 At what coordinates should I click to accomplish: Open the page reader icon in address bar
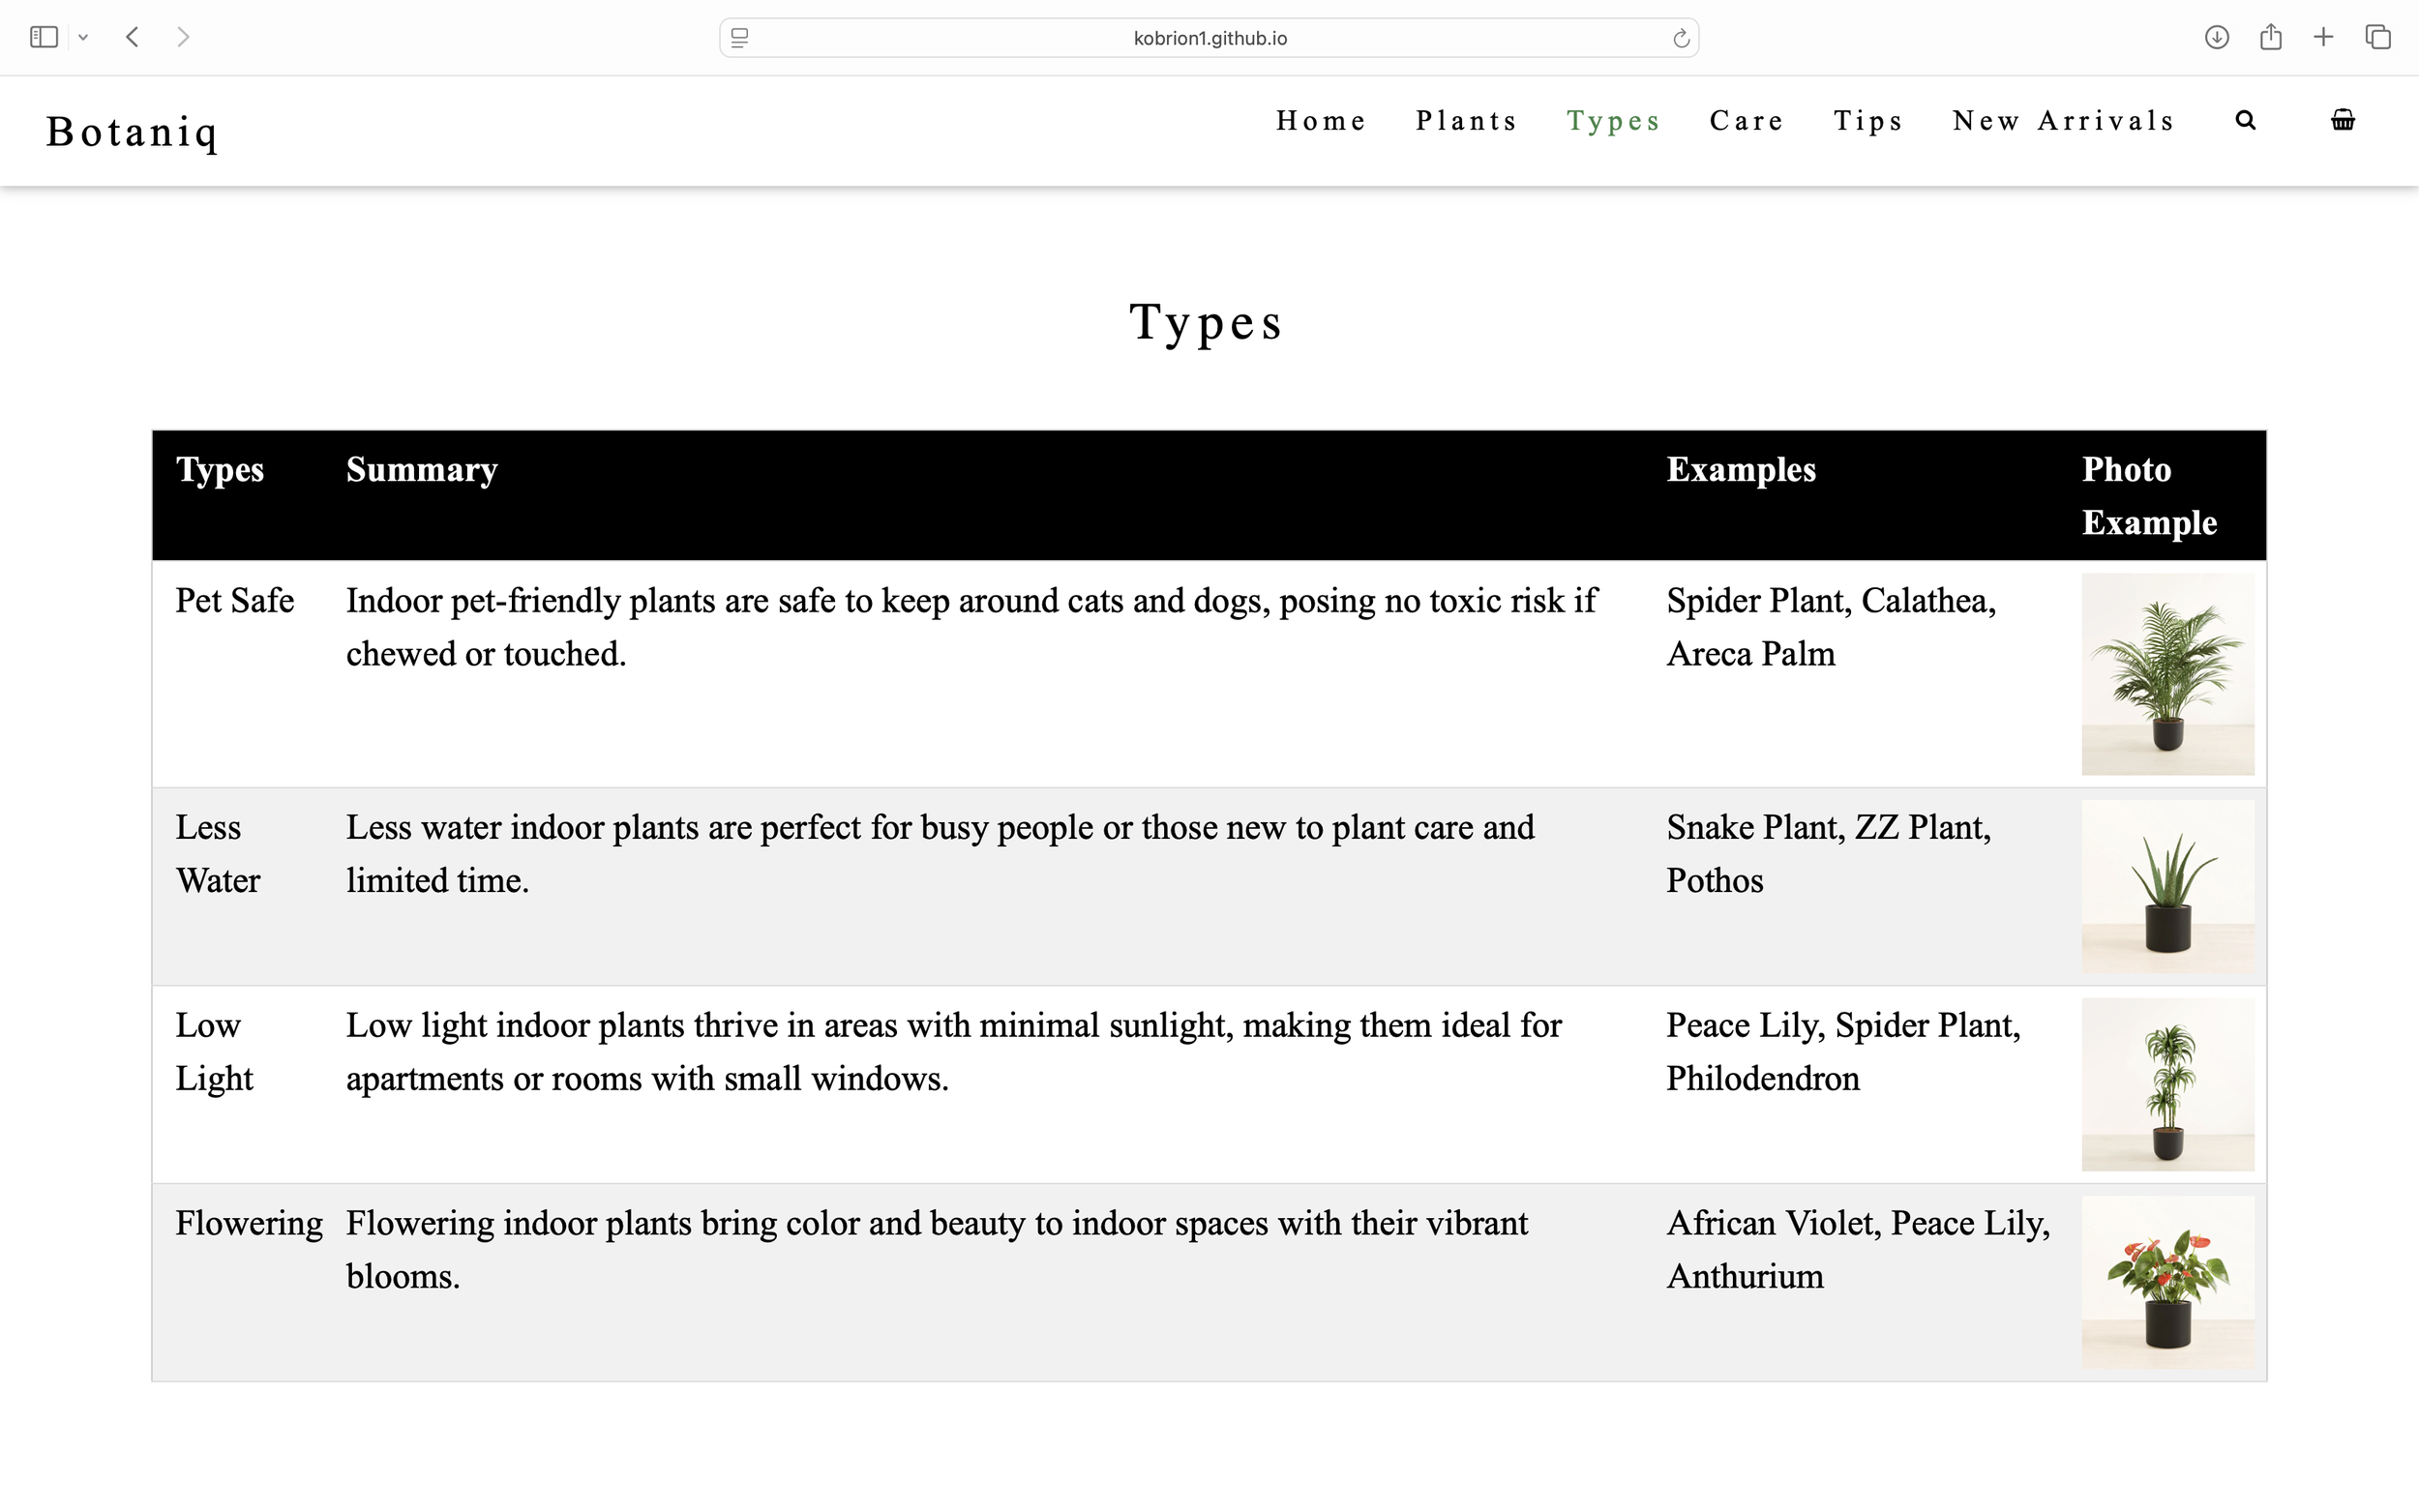click(740, 38)
